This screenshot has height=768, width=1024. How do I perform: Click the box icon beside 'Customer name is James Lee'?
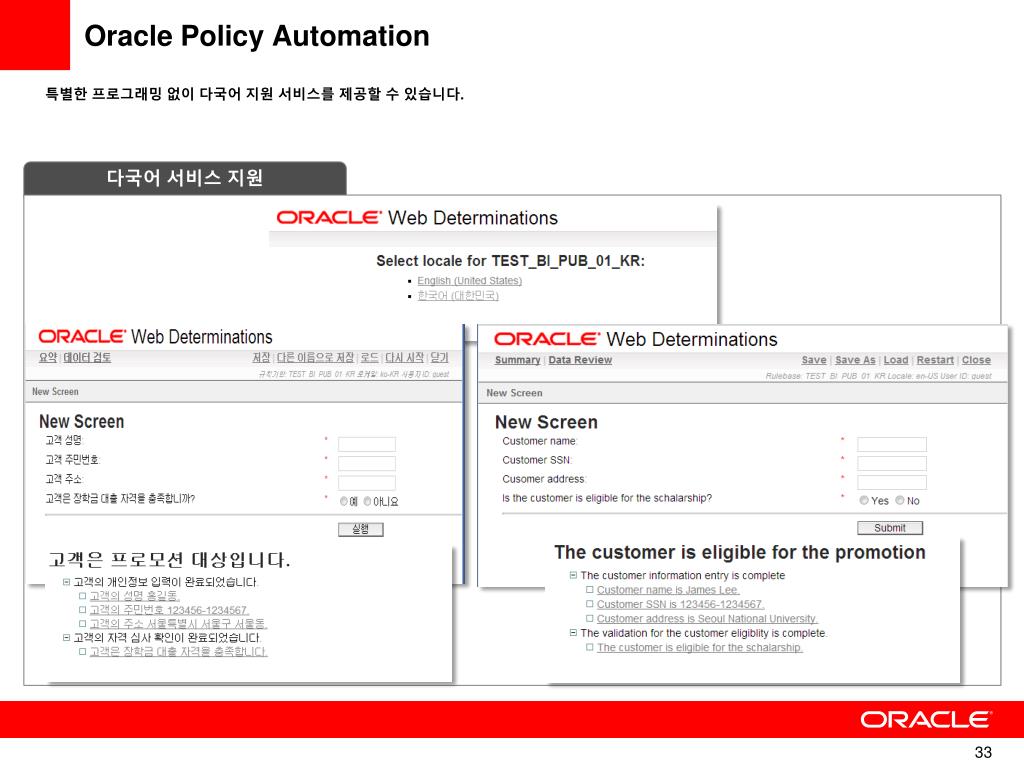pos(590,590)
